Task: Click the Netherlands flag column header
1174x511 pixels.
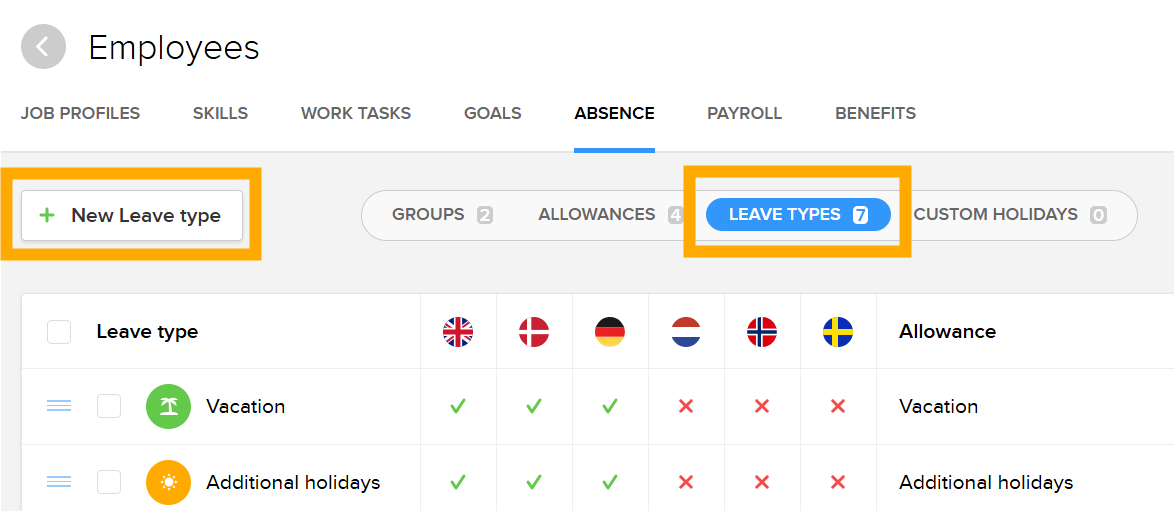Action: tap(686, 332)
